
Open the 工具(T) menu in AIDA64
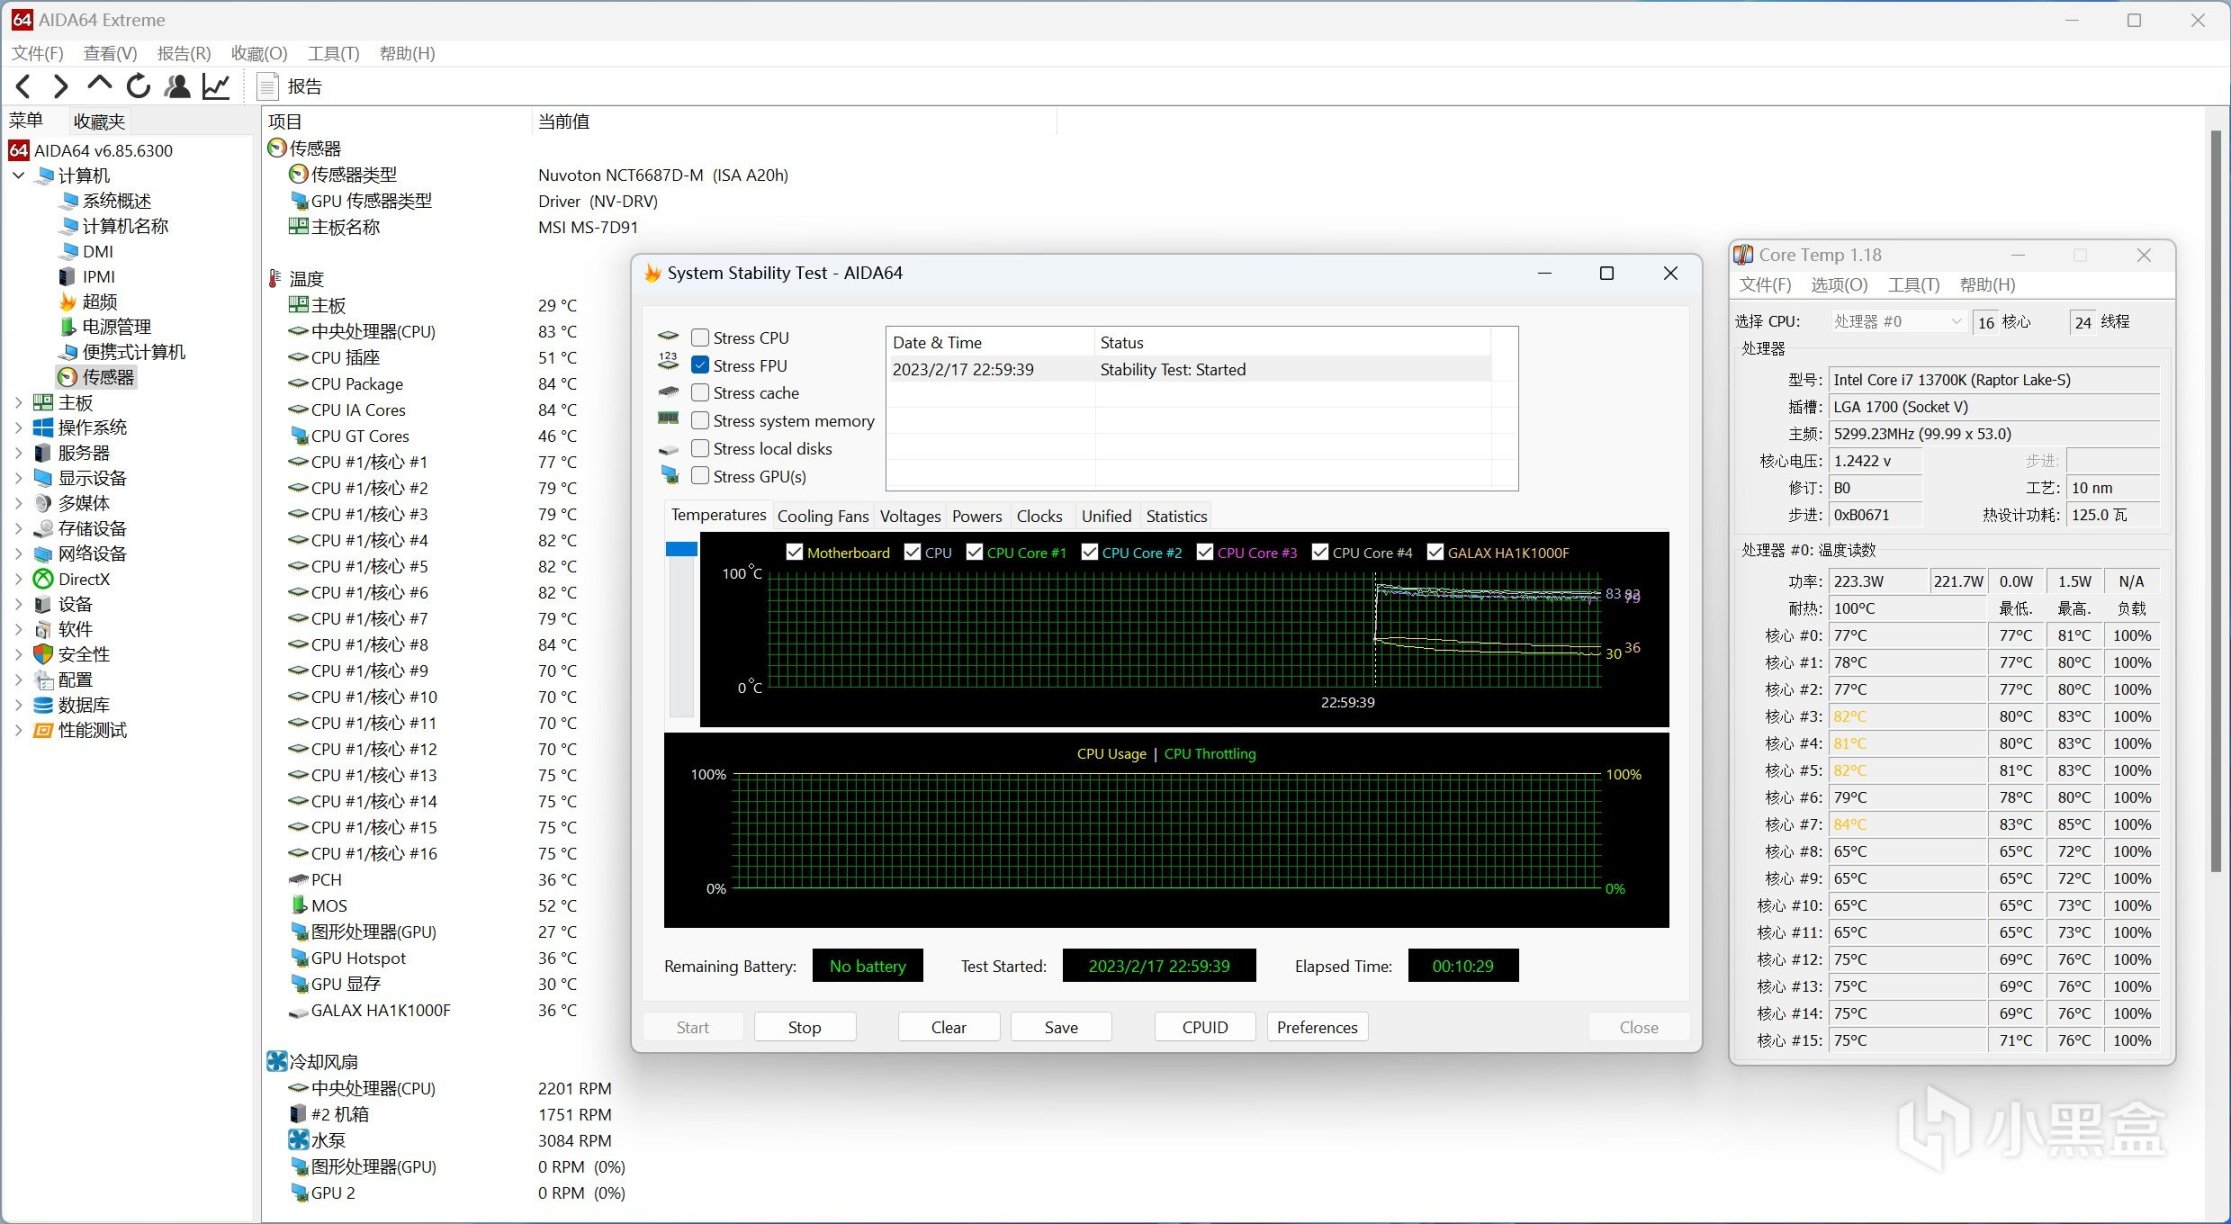click(333, 53)
